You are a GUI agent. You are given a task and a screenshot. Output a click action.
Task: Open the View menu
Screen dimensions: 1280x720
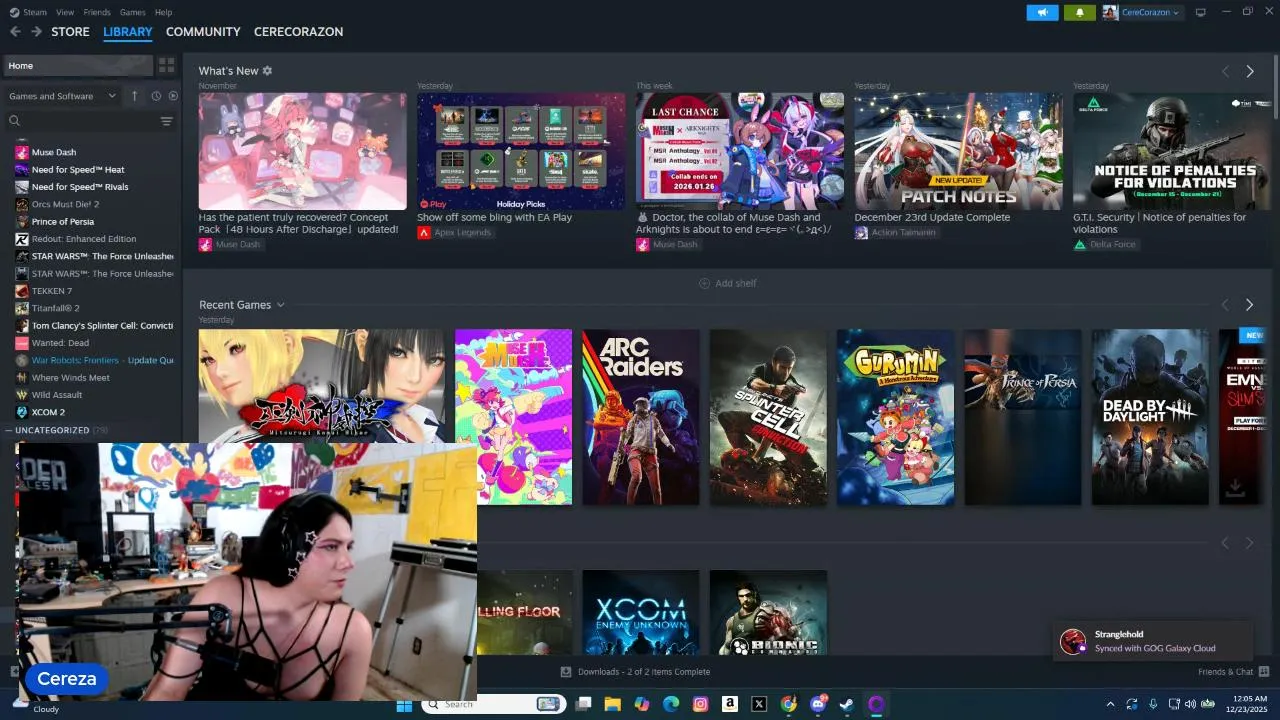pos(65,12)
